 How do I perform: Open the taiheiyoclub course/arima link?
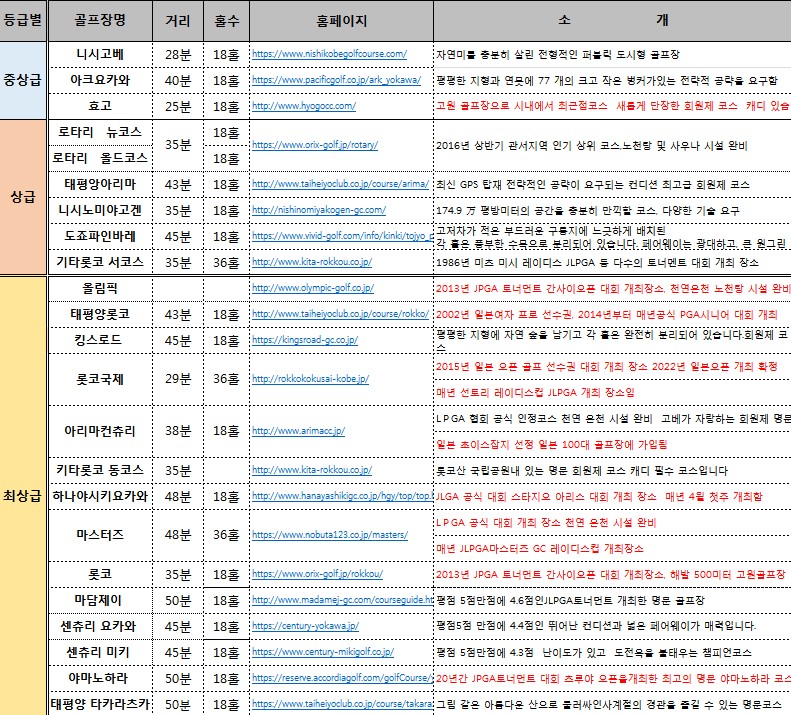[x=340, y=184]
